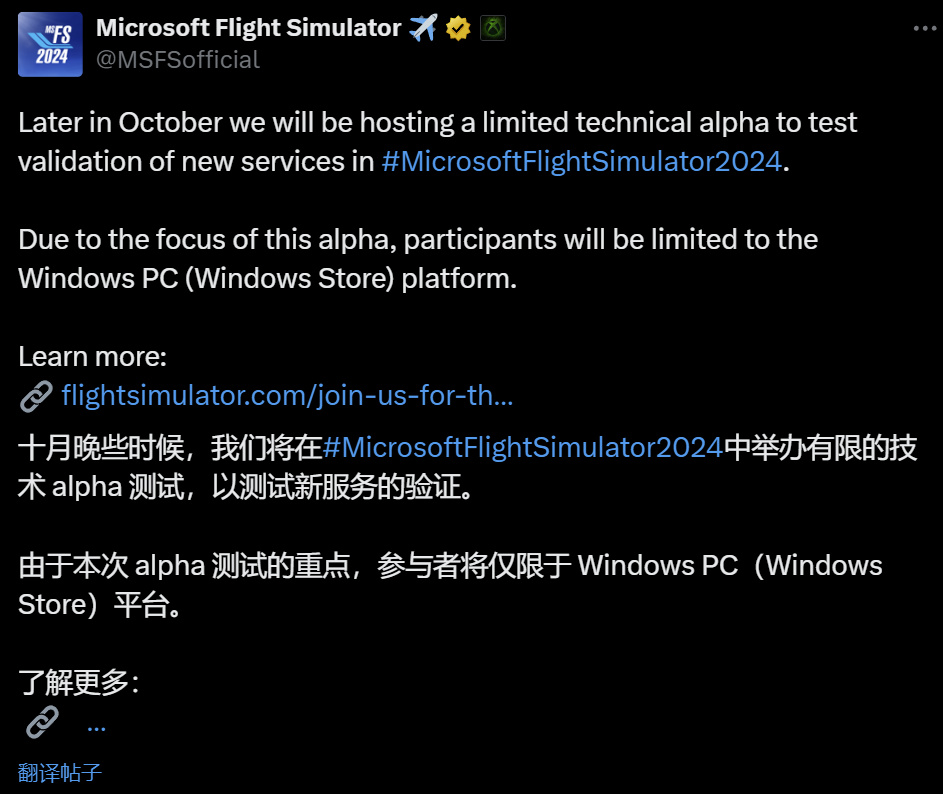The height and width of the screenshot is (794, 943).
Task: Click the MSFS 2024 profile avatar
Action: (51, 45)
